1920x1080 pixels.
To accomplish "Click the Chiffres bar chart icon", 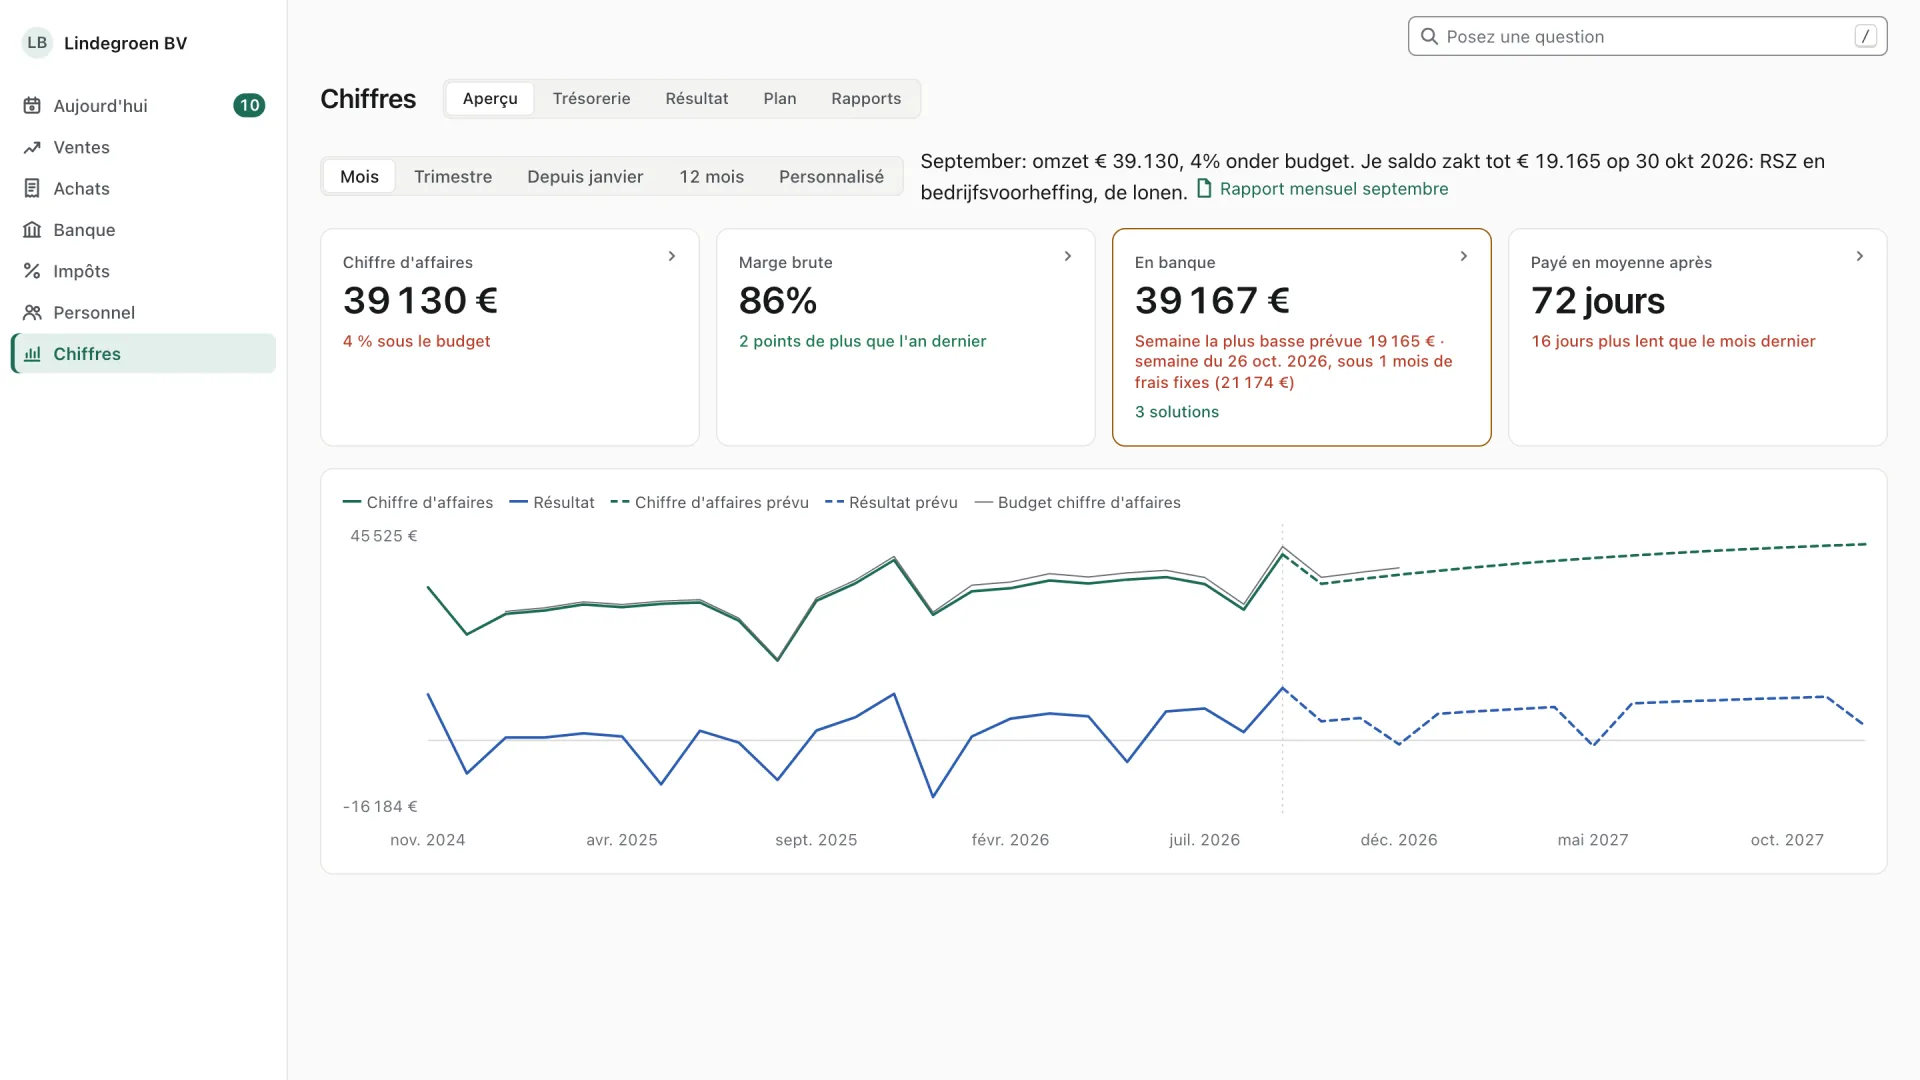I will coord(32,354).
